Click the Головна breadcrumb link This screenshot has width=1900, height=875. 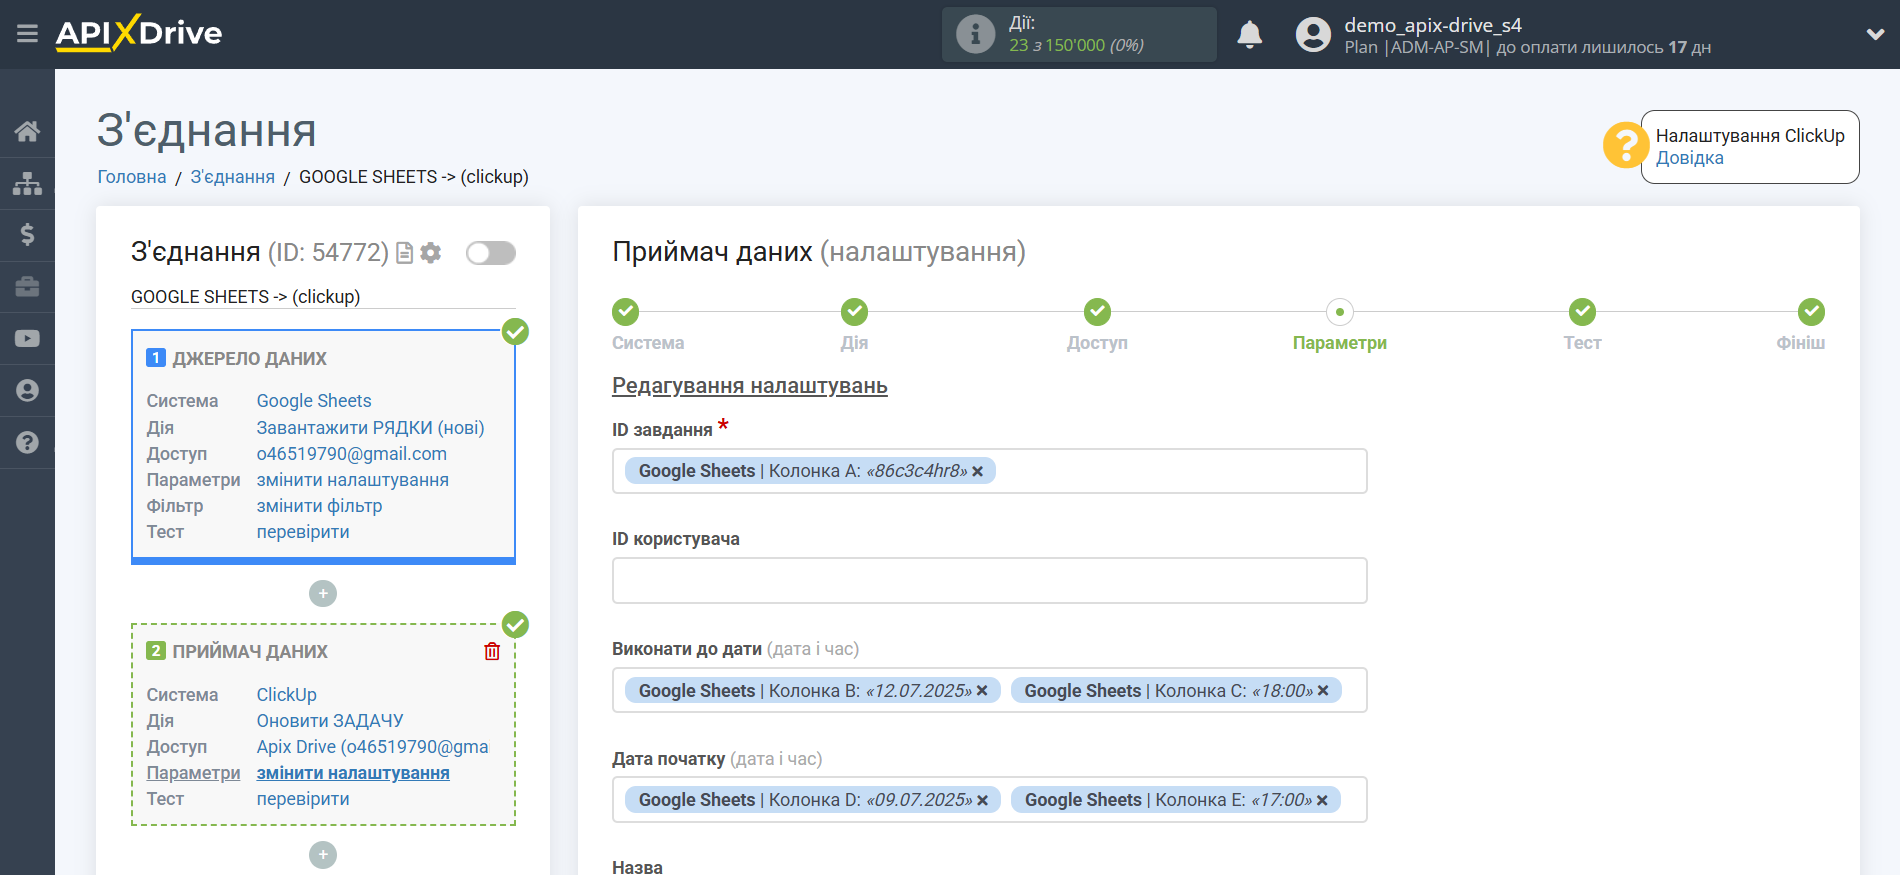(132, 177)
